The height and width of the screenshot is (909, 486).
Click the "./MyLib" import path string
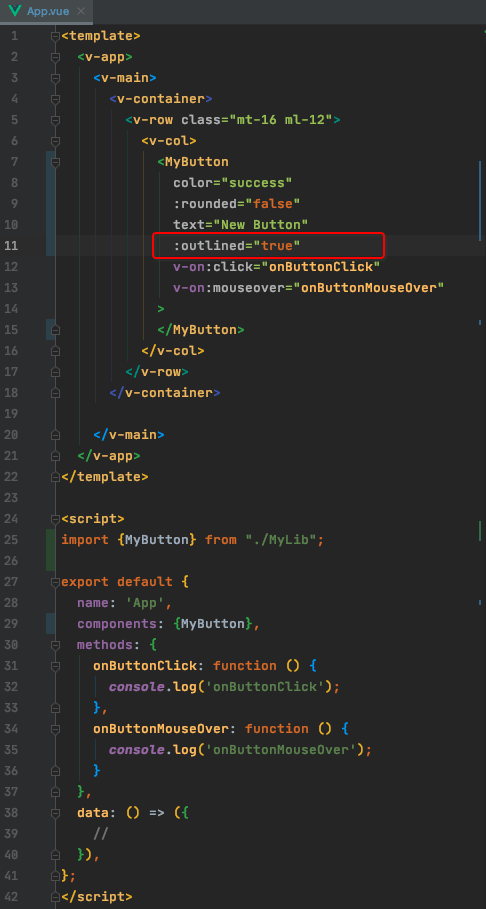point(281,540)
